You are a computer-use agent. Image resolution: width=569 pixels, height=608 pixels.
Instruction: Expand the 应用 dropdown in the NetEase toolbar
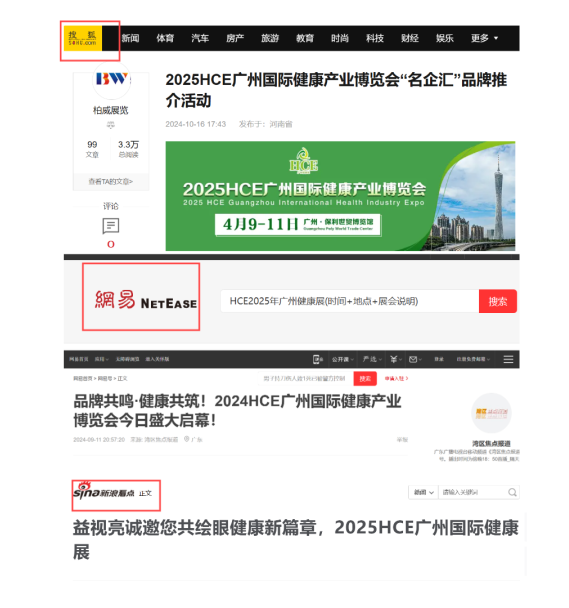(x=102, y=359)
